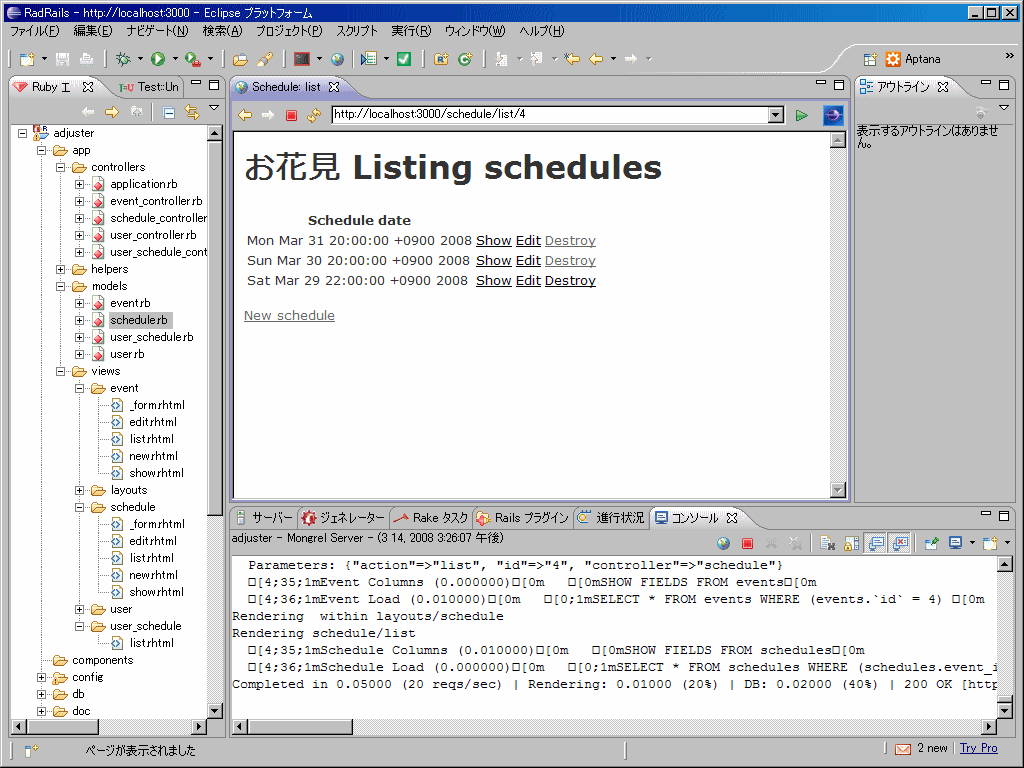
Task: Expand the helpers folder
Action: coord(60,269)
